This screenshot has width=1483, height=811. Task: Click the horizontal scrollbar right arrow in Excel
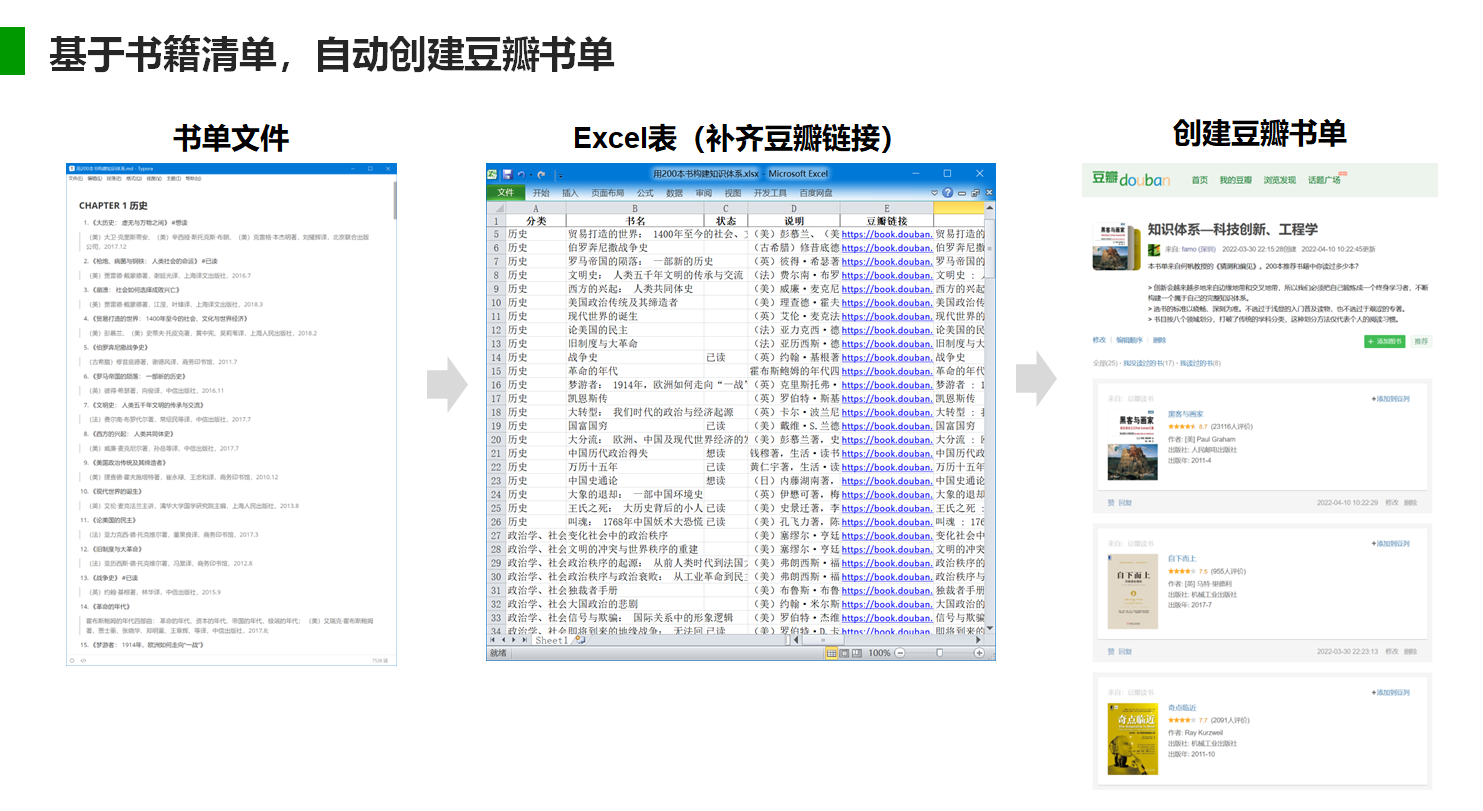tap(978, 640)
